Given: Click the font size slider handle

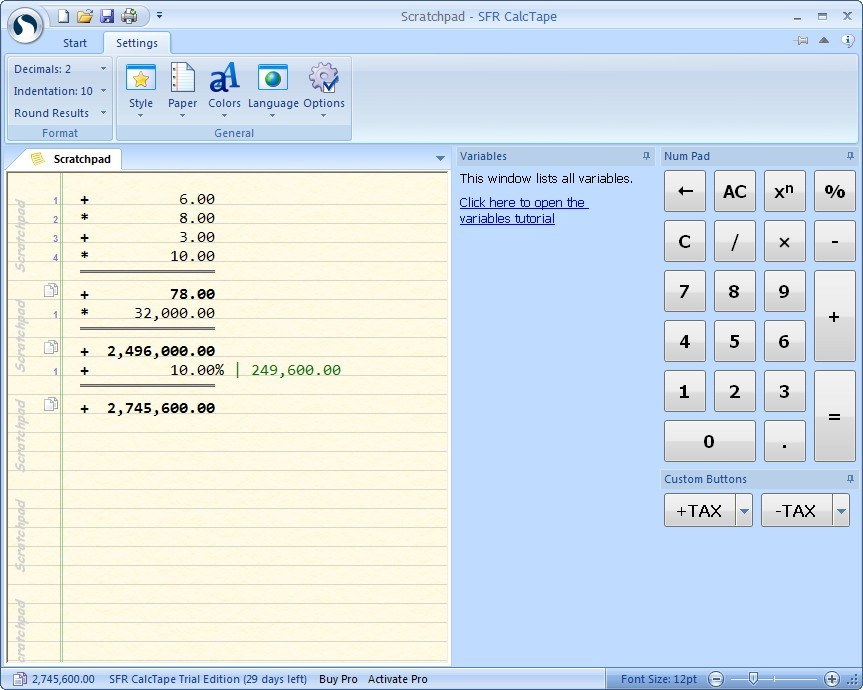Looking at the screenshot, I should (x=753, y=679).
